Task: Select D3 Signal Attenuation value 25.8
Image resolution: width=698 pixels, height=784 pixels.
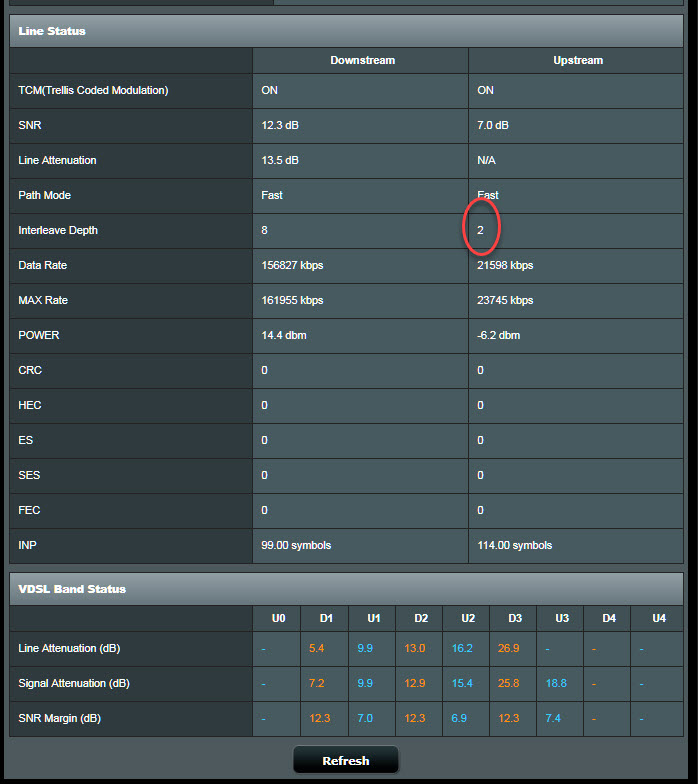Action: 508,684
